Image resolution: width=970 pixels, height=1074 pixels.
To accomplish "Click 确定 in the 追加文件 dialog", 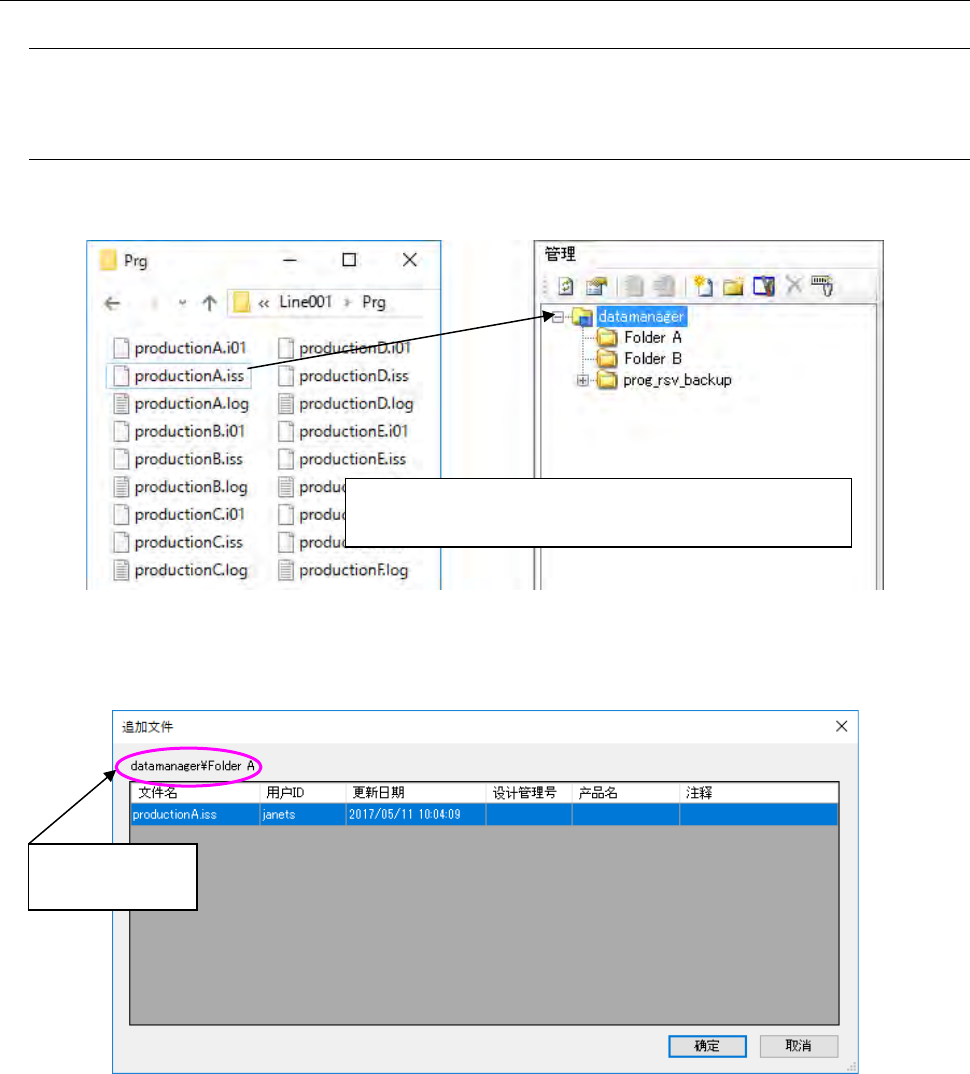I will tap(707, 1046).
